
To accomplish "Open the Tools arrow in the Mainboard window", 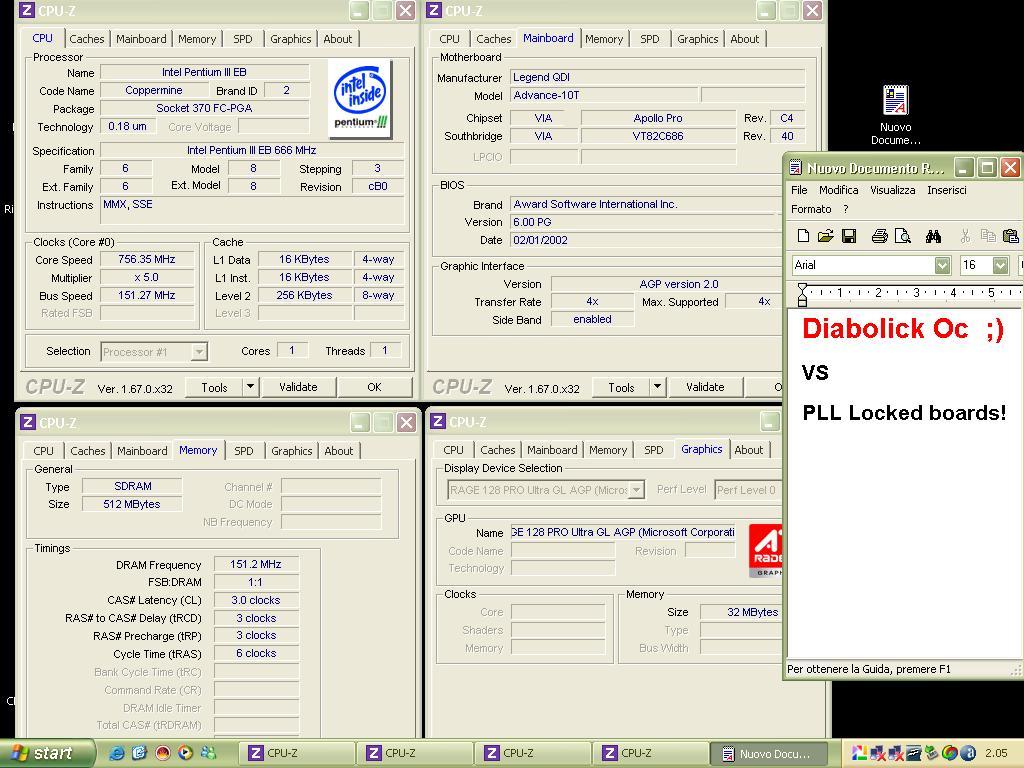I will (x=657, y=387).
